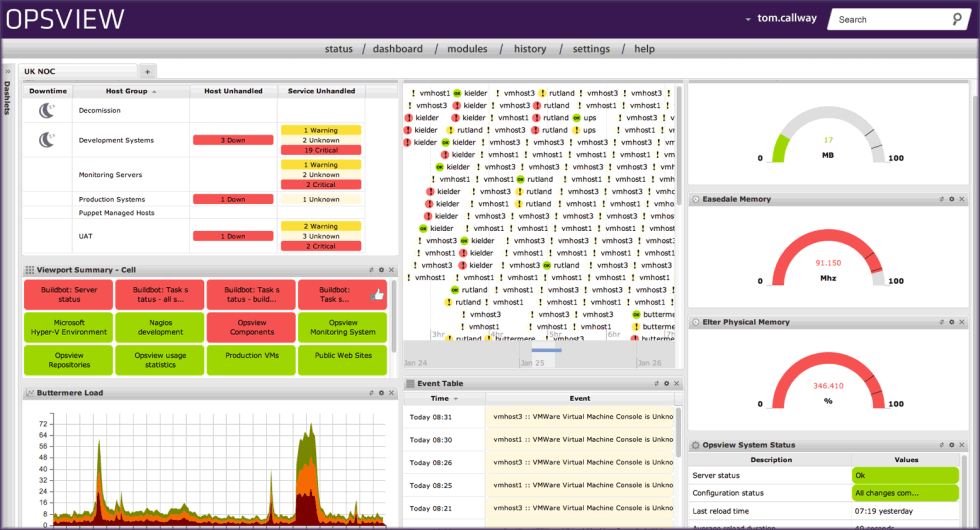Expand the Dashlets sidebar chevron

[x=8, y=71]
